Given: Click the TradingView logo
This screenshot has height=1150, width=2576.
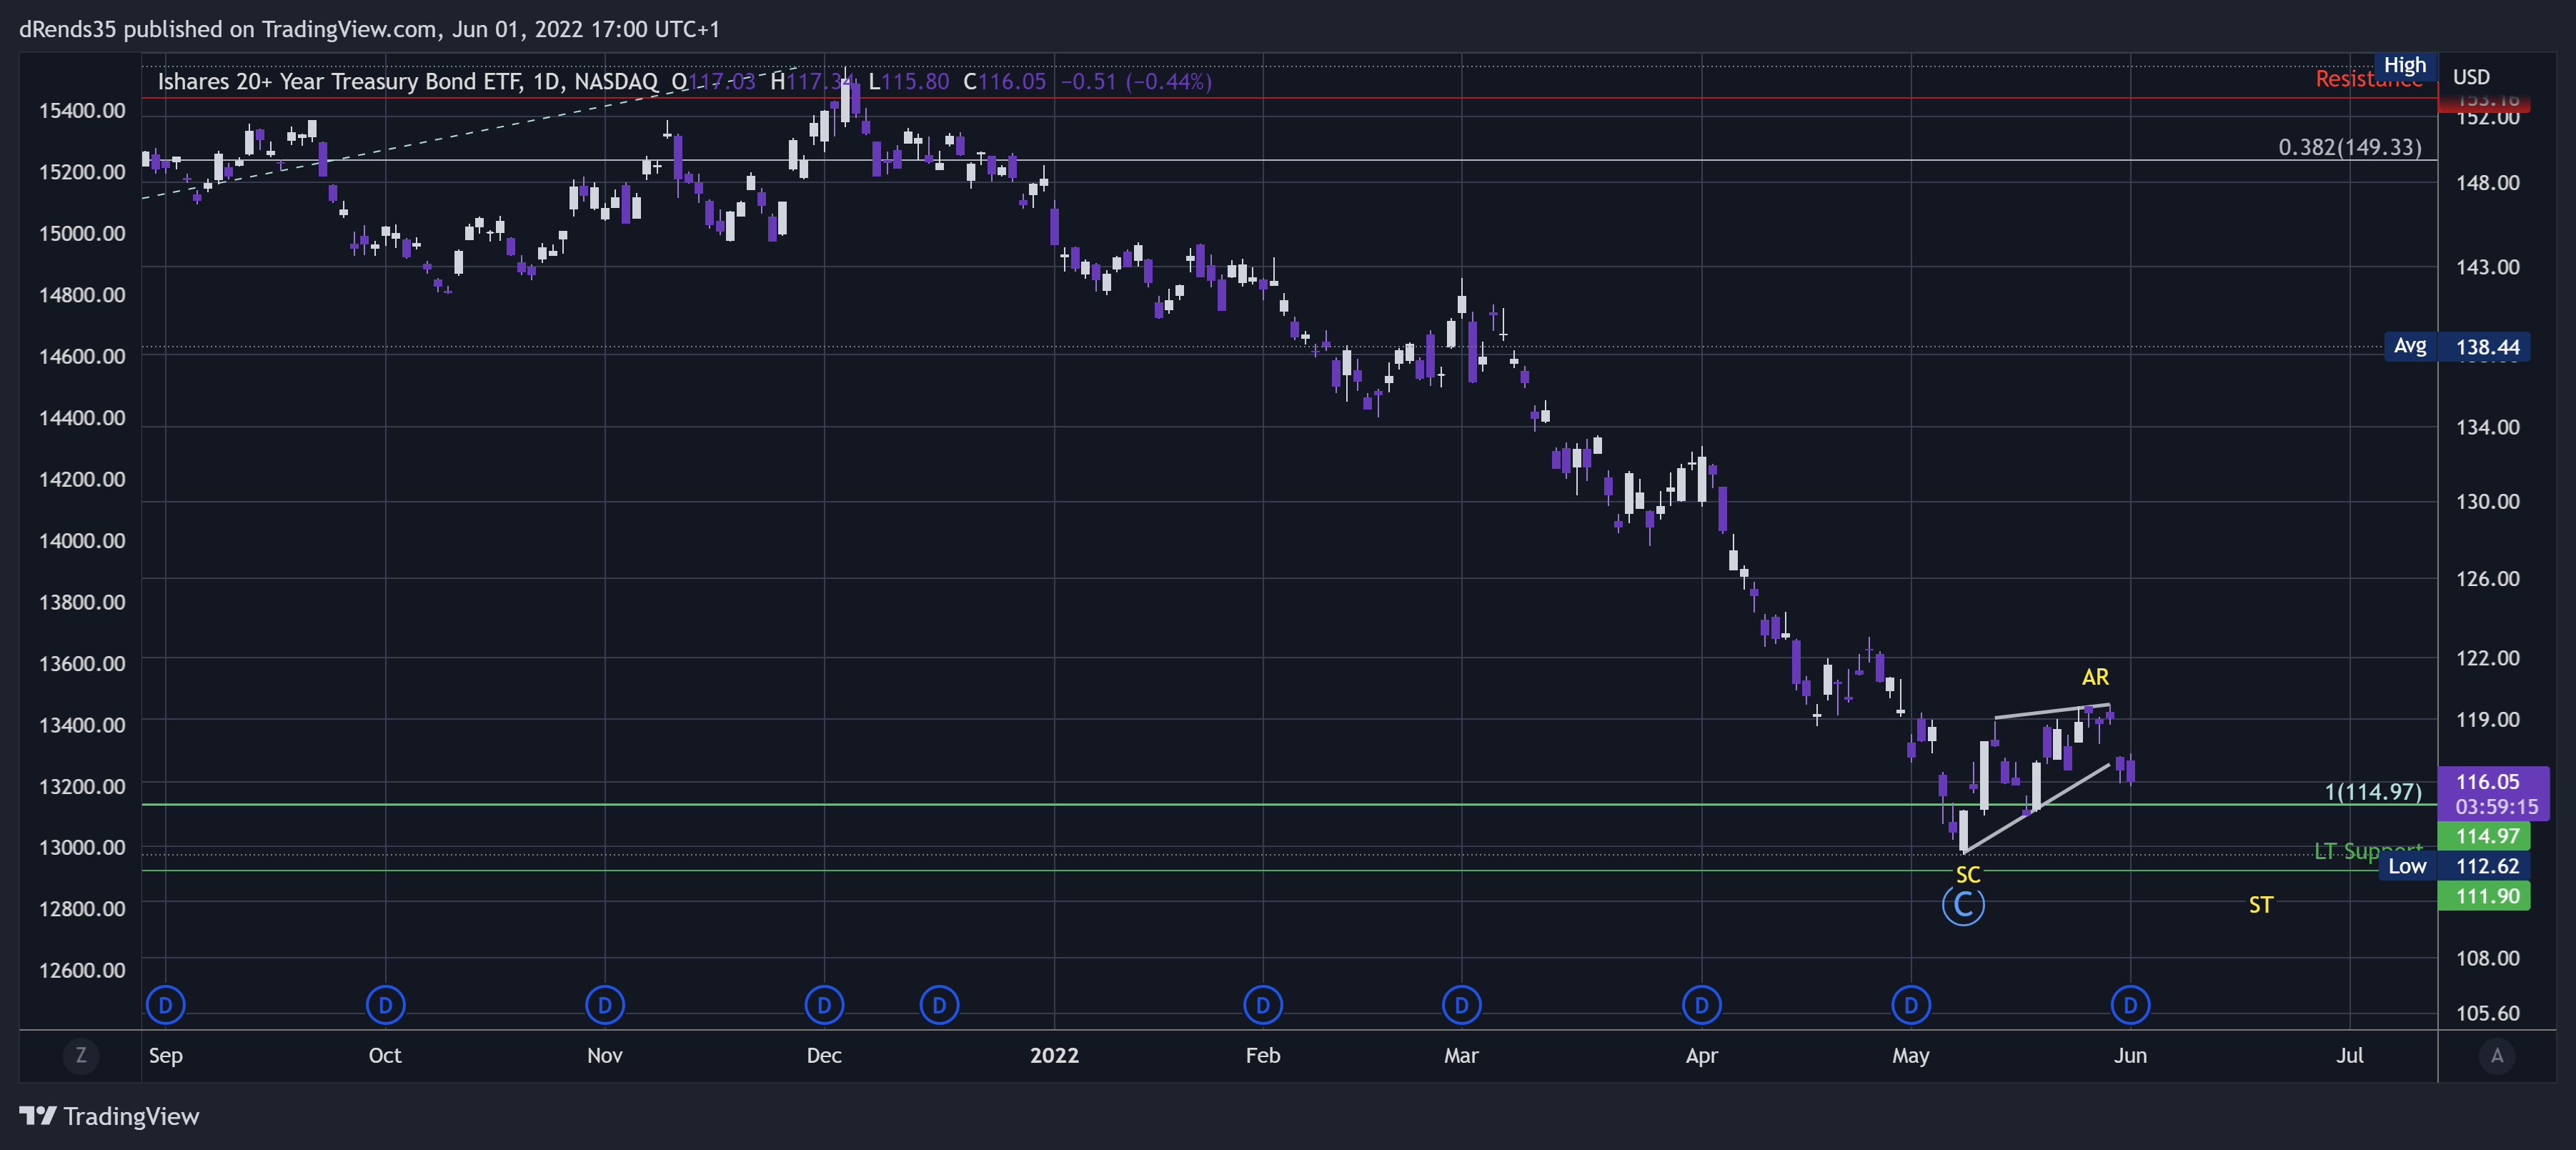Looking at the screenshot, I should (109, 1116).
